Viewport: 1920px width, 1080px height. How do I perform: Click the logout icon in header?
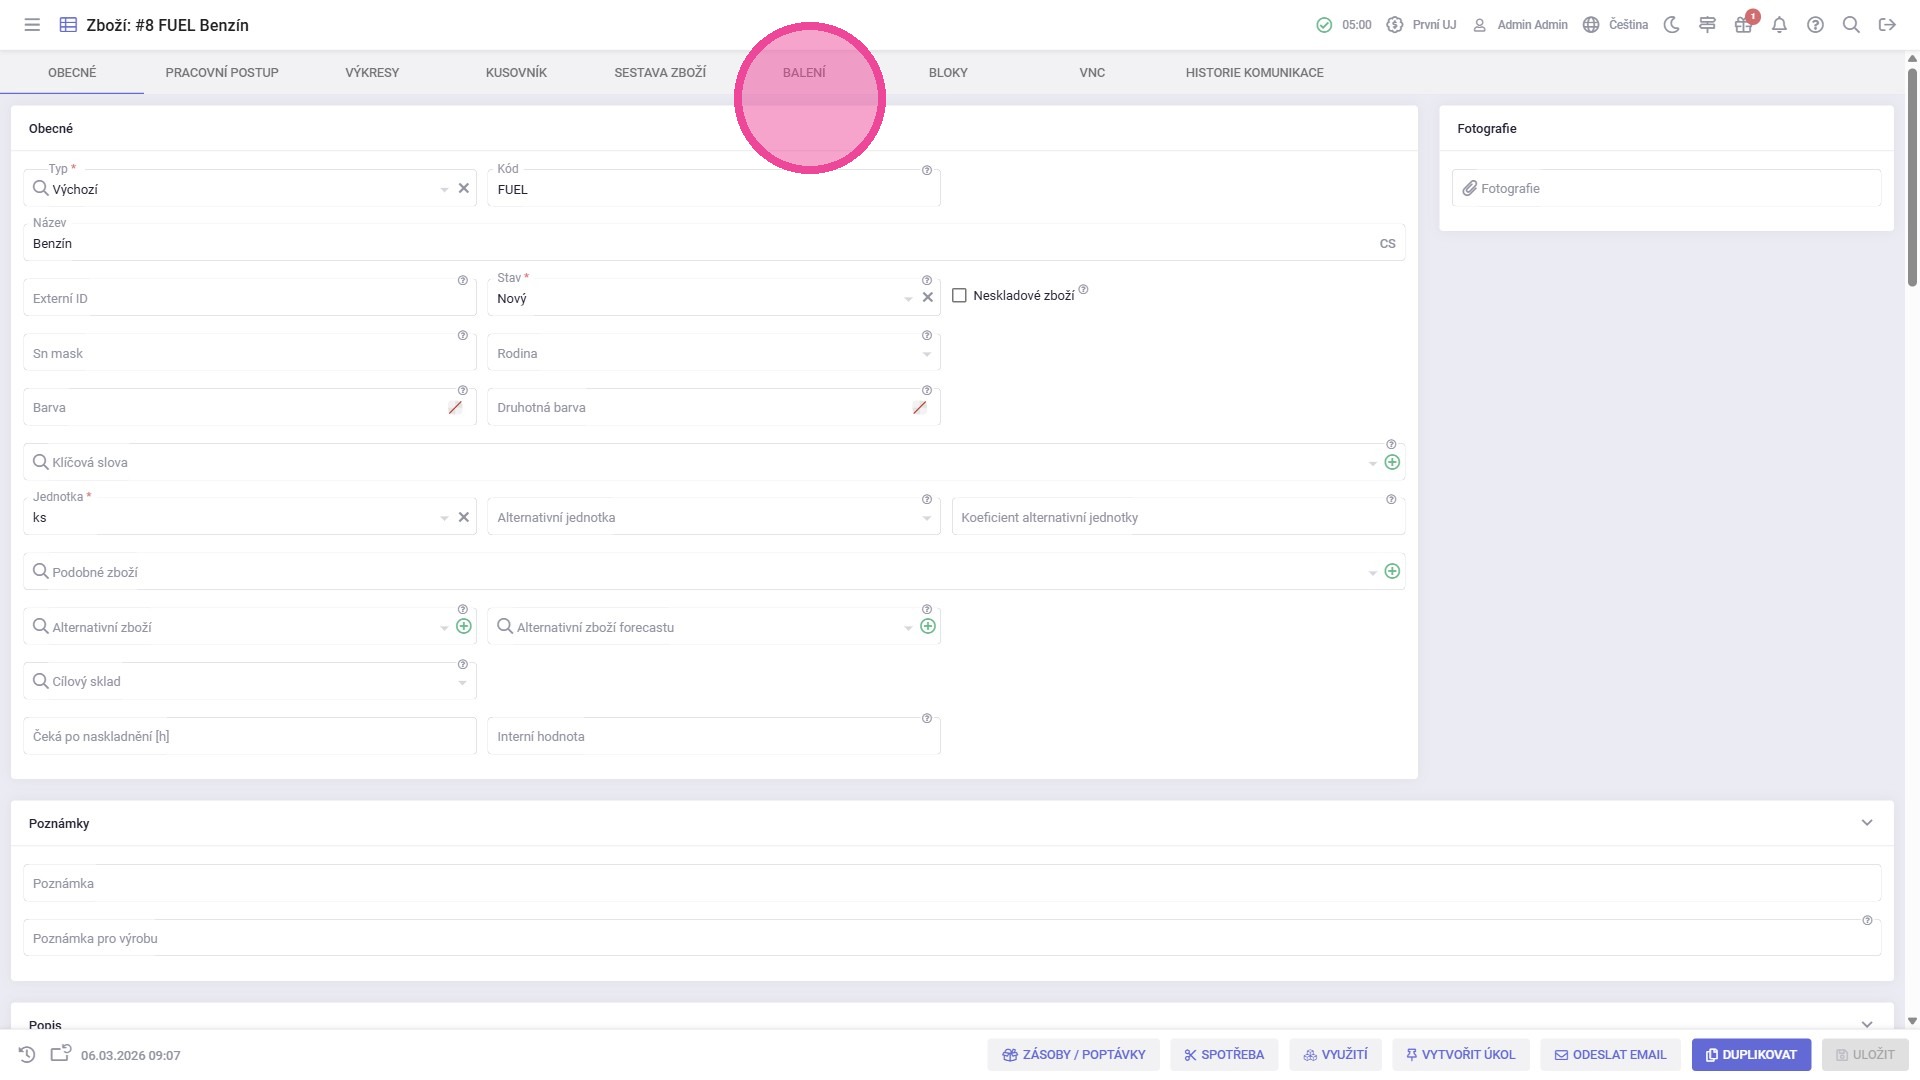[1887, 25]
